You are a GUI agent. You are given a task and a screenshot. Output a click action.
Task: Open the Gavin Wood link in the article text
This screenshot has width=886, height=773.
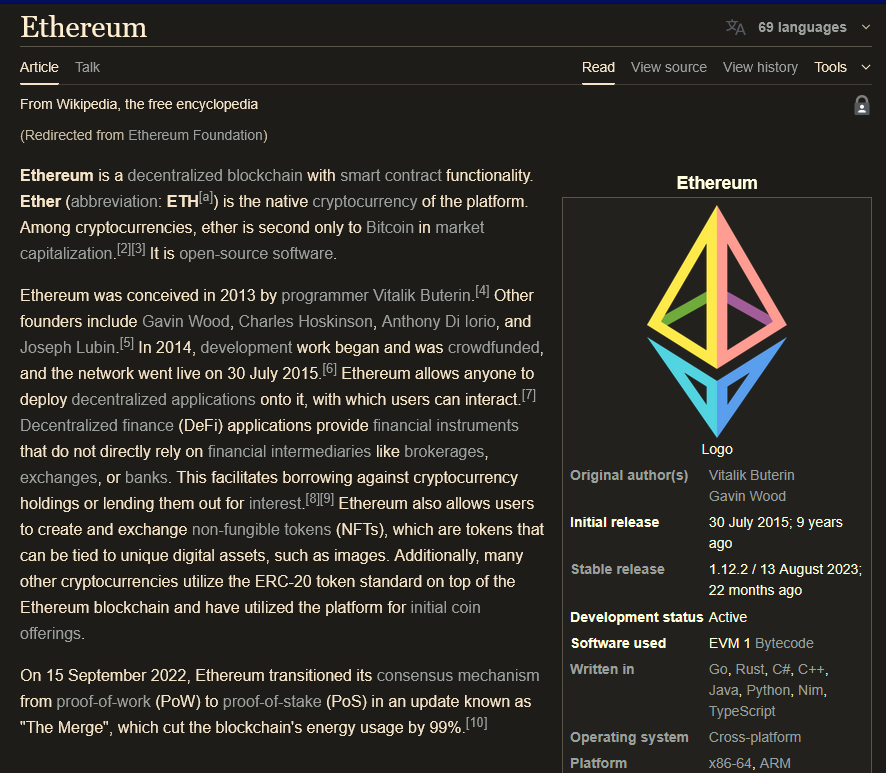(186, 322)
